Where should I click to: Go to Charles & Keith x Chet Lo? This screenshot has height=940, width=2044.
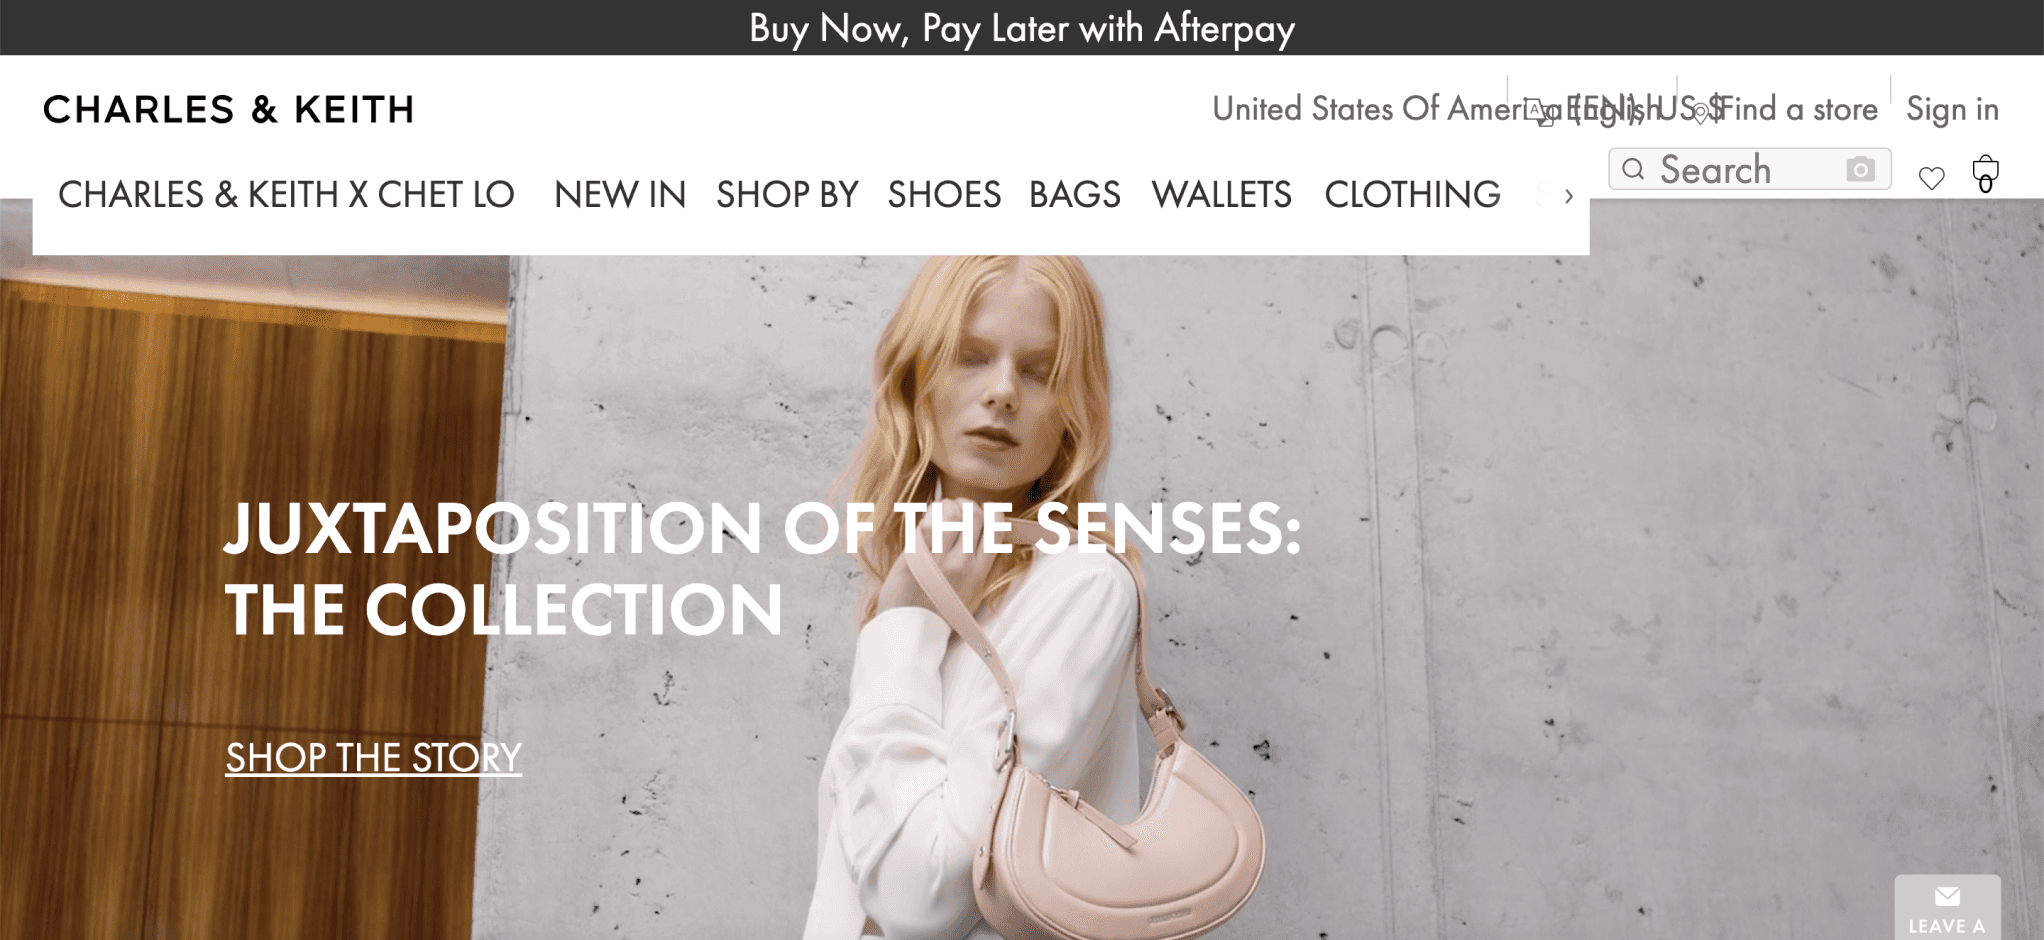[286, 194]
